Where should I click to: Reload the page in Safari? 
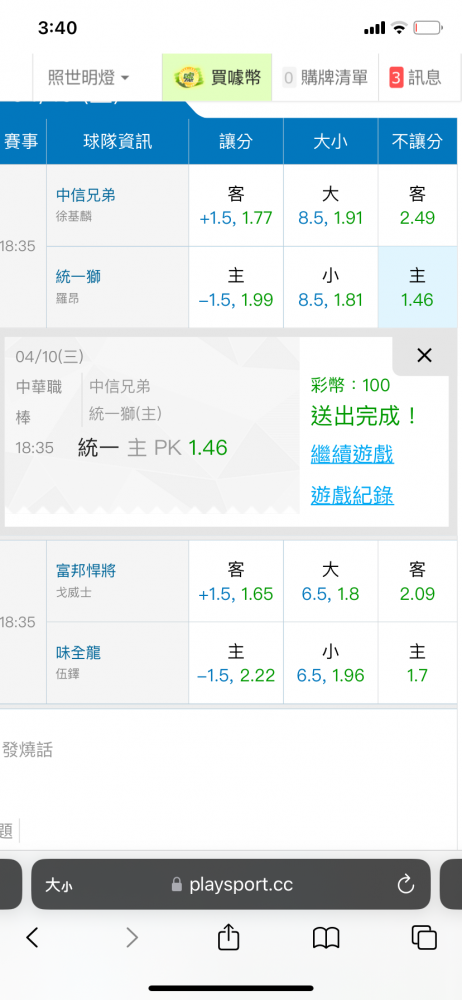pos(406,885)
